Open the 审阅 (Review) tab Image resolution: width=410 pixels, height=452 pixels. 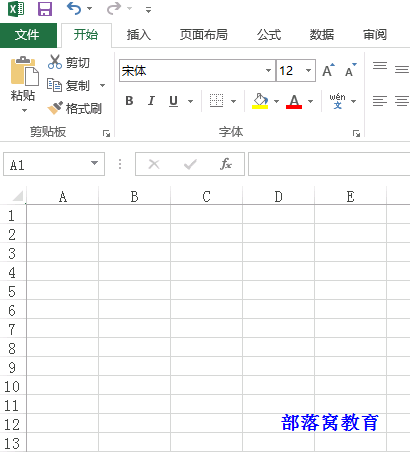375,35
